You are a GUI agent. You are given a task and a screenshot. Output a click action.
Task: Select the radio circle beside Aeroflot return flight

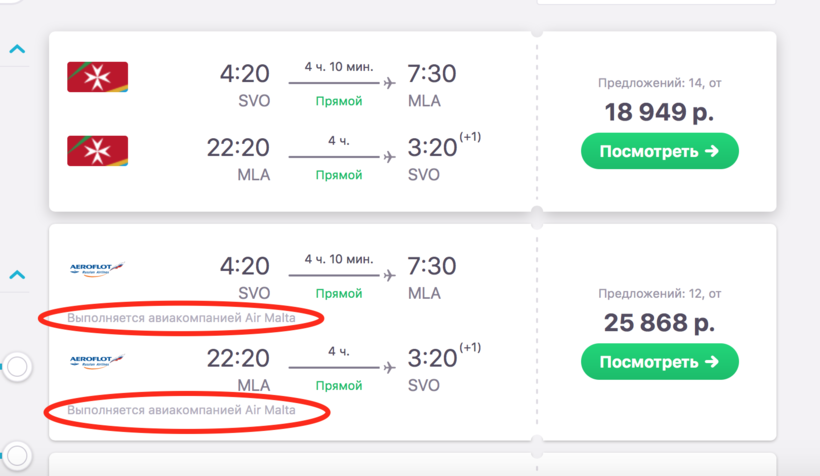pyautogui.click(x=17, y=367)
